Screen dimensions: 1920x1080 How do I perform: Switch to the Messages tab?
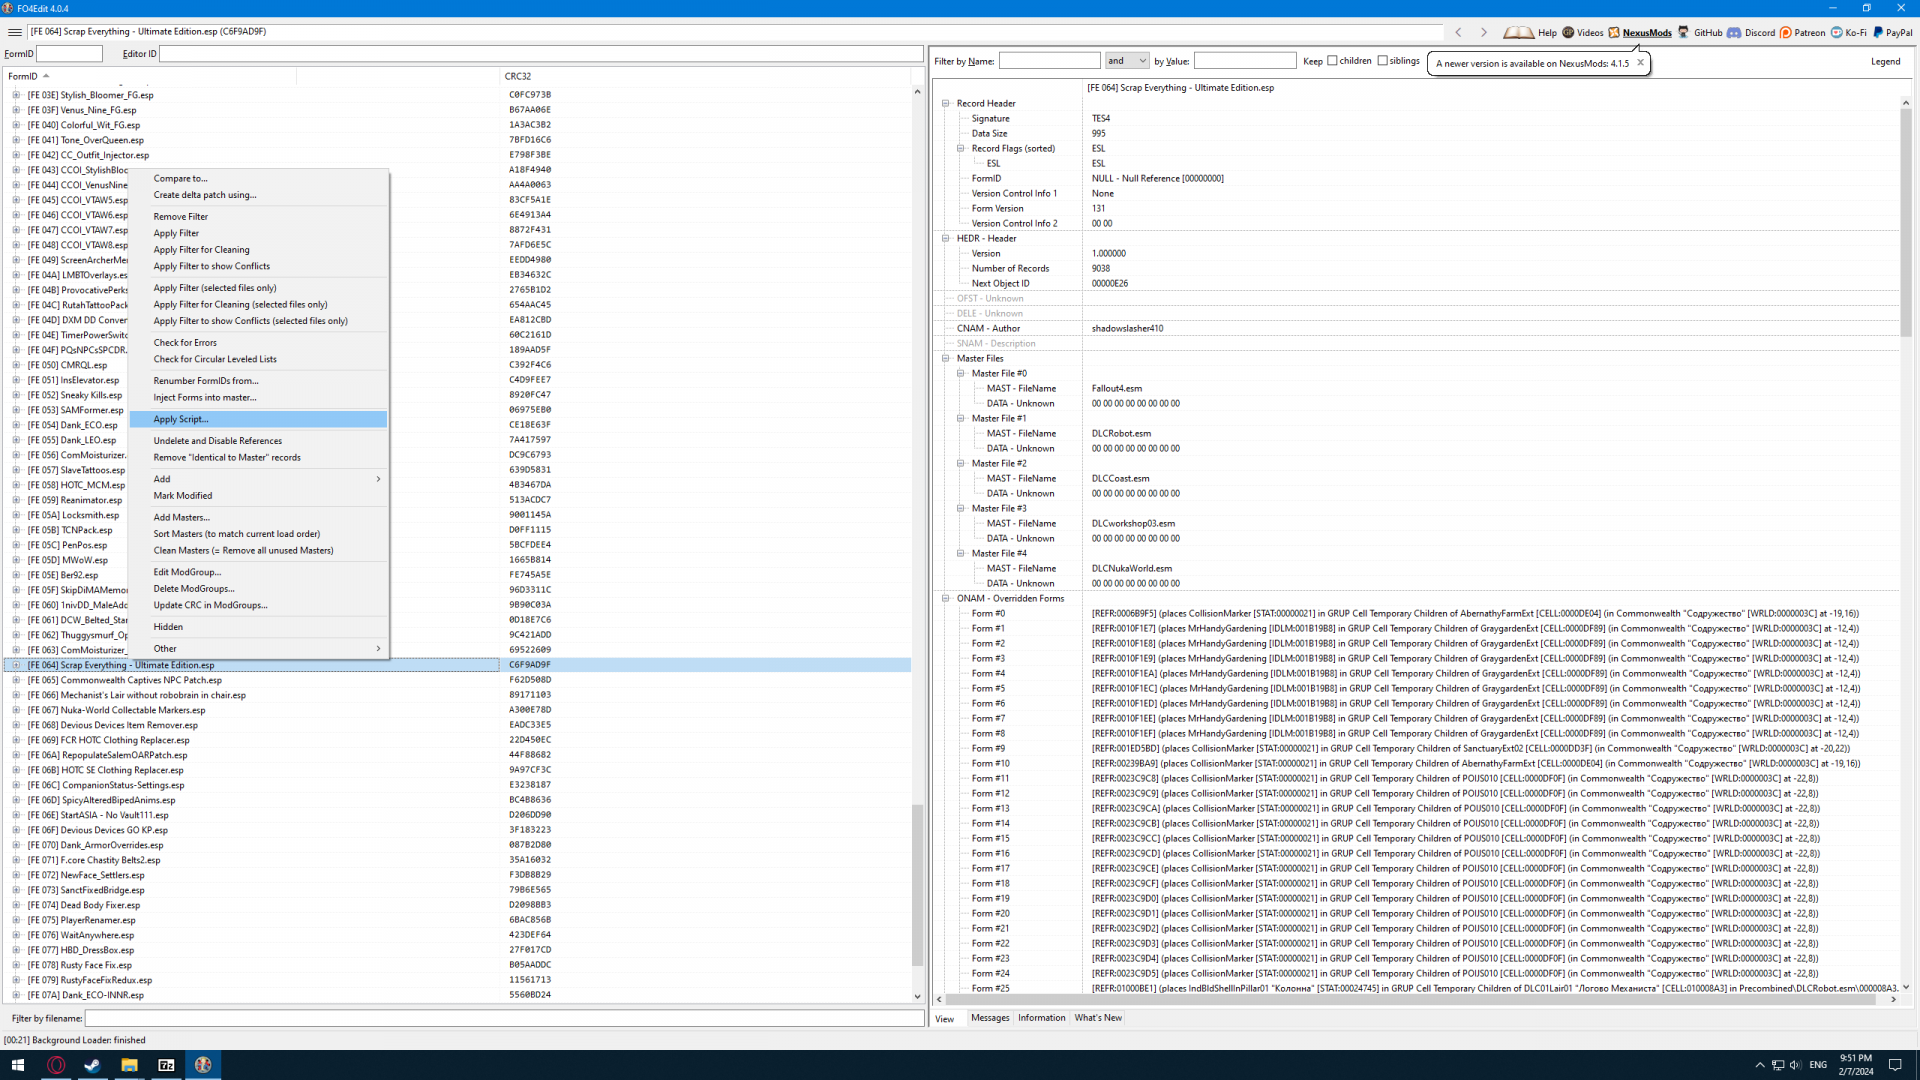(990, 1018)
